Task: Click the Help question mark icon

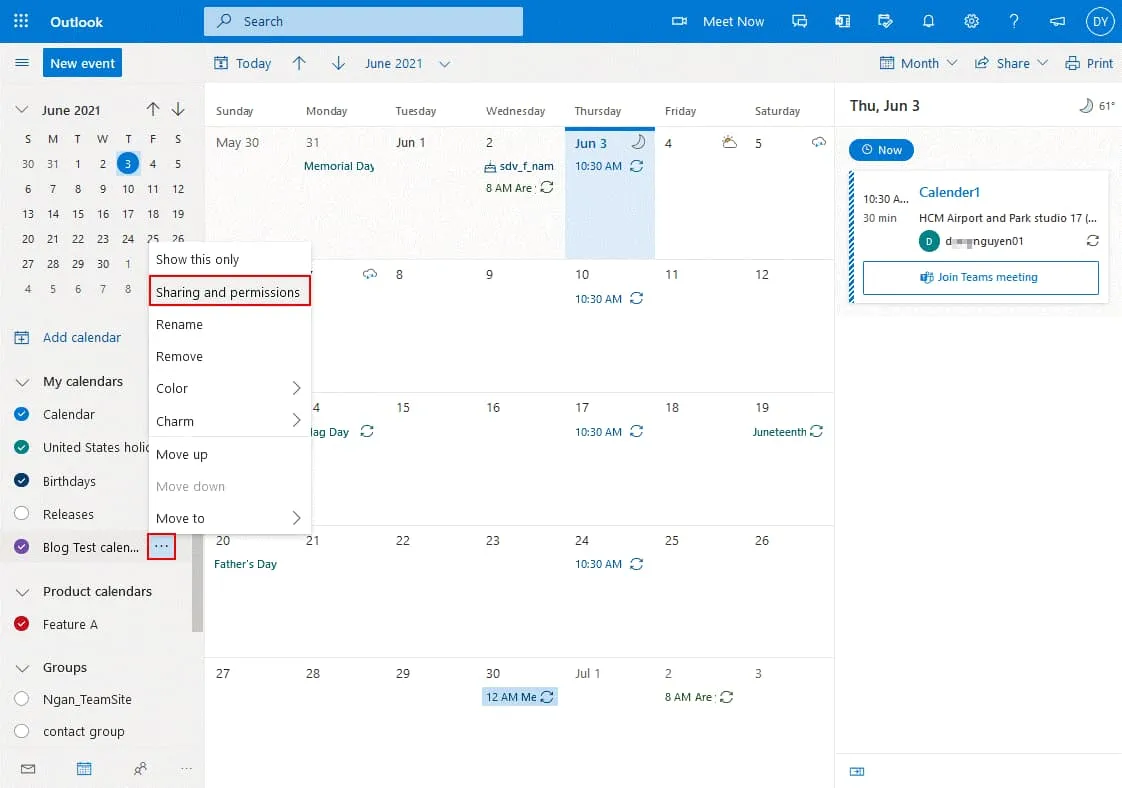Action: (x=1014, y=21)
